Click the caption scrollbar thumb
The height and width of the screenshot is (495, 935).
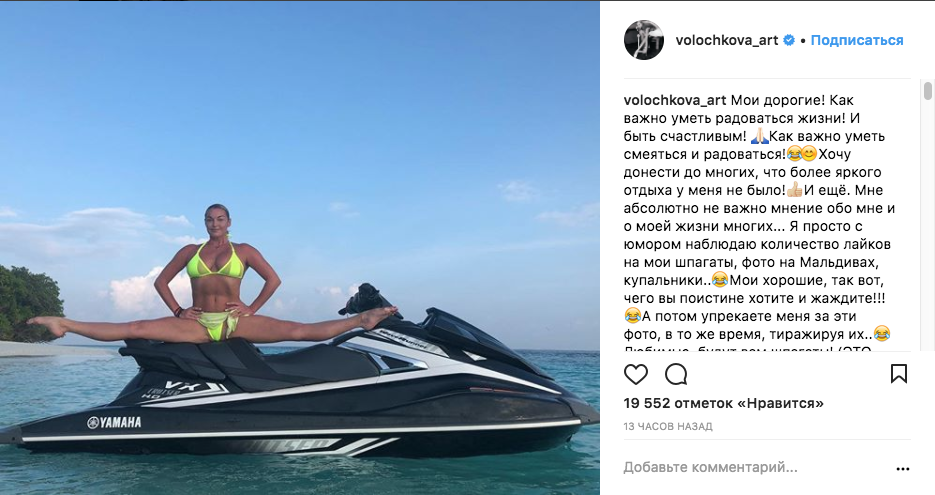click(927, 91)
